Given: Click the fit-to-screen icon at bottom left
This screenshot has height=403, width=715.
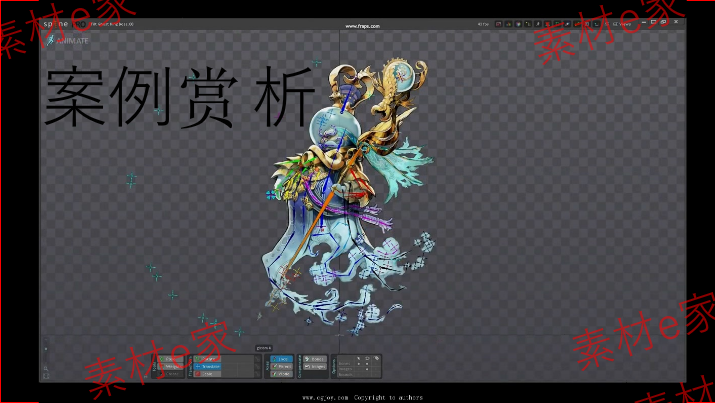Looking at the screenshot, I should [x=46, y=376].
